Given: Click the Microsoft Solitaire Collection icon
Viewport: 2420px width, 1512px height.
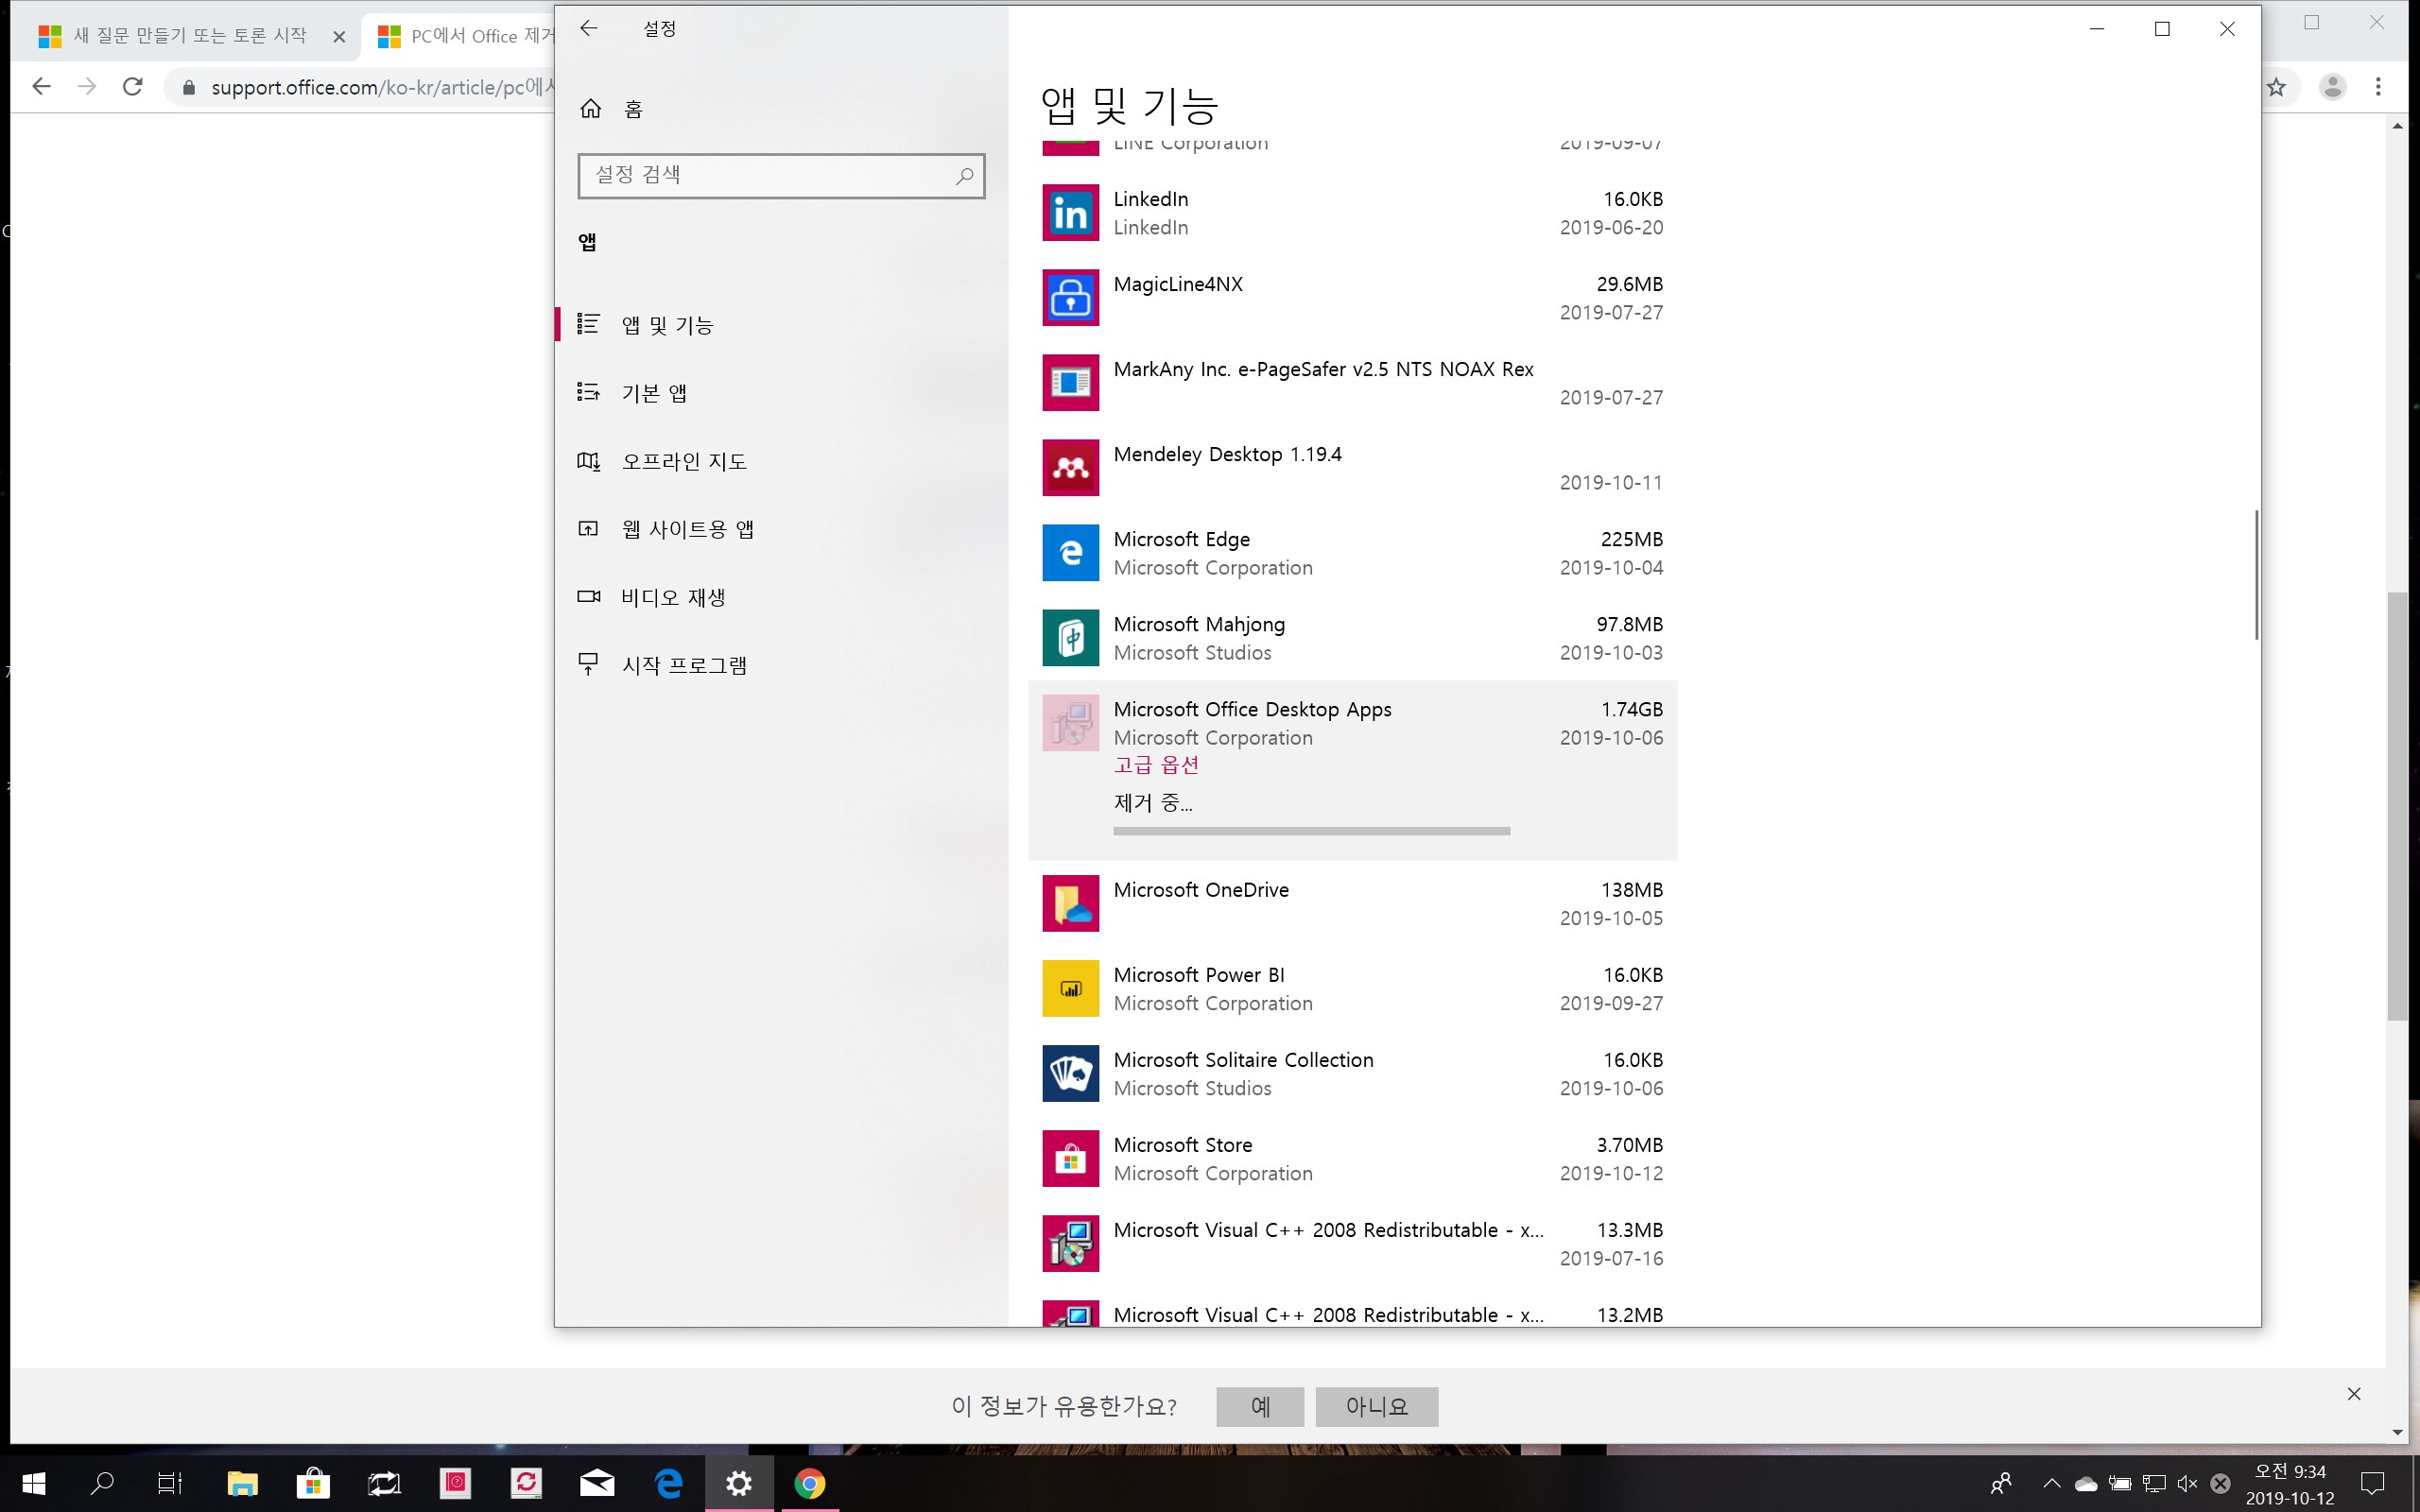Looking at the screenshot, I should pyautogui.click(x=1070, y=1073).
